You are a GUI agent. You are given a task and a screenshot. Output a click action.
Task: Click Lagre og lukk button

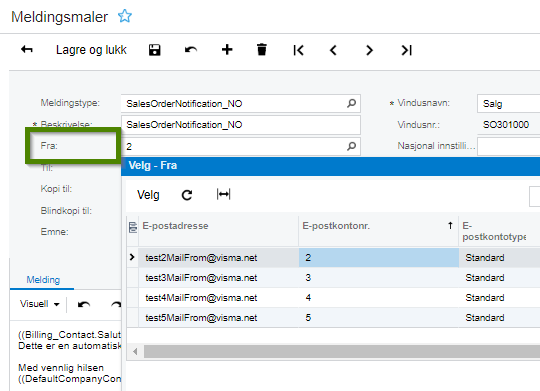(x=91, y=50)
